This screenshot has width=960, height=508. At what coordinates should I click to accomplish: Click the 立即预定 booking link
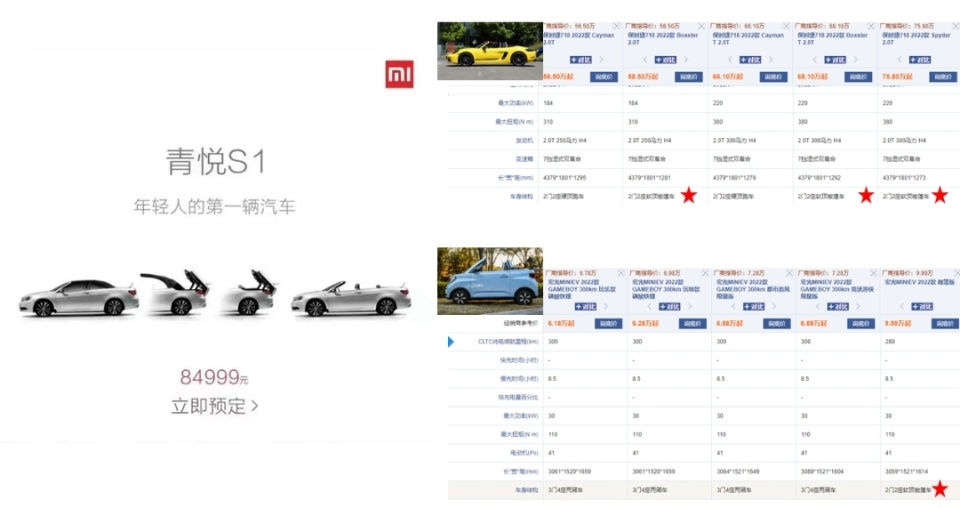pos(215,406)
